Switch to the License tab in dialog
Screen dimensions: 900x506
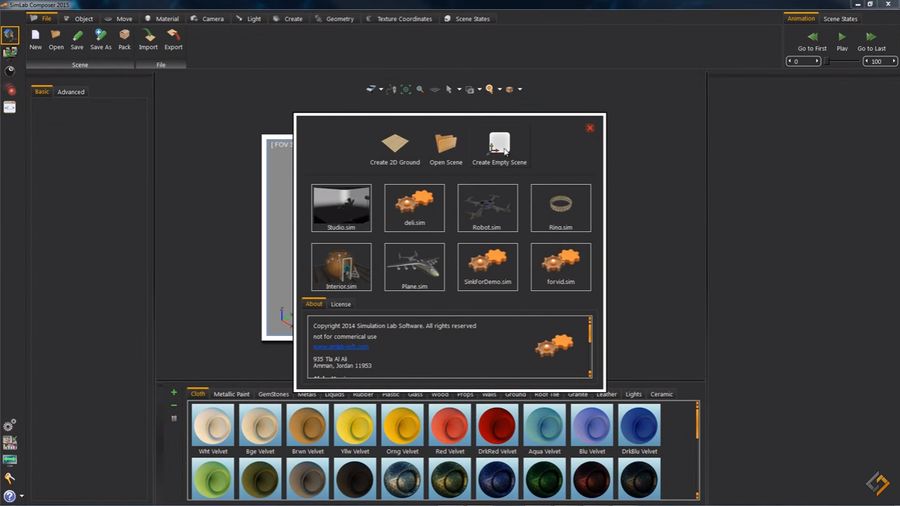340,304
